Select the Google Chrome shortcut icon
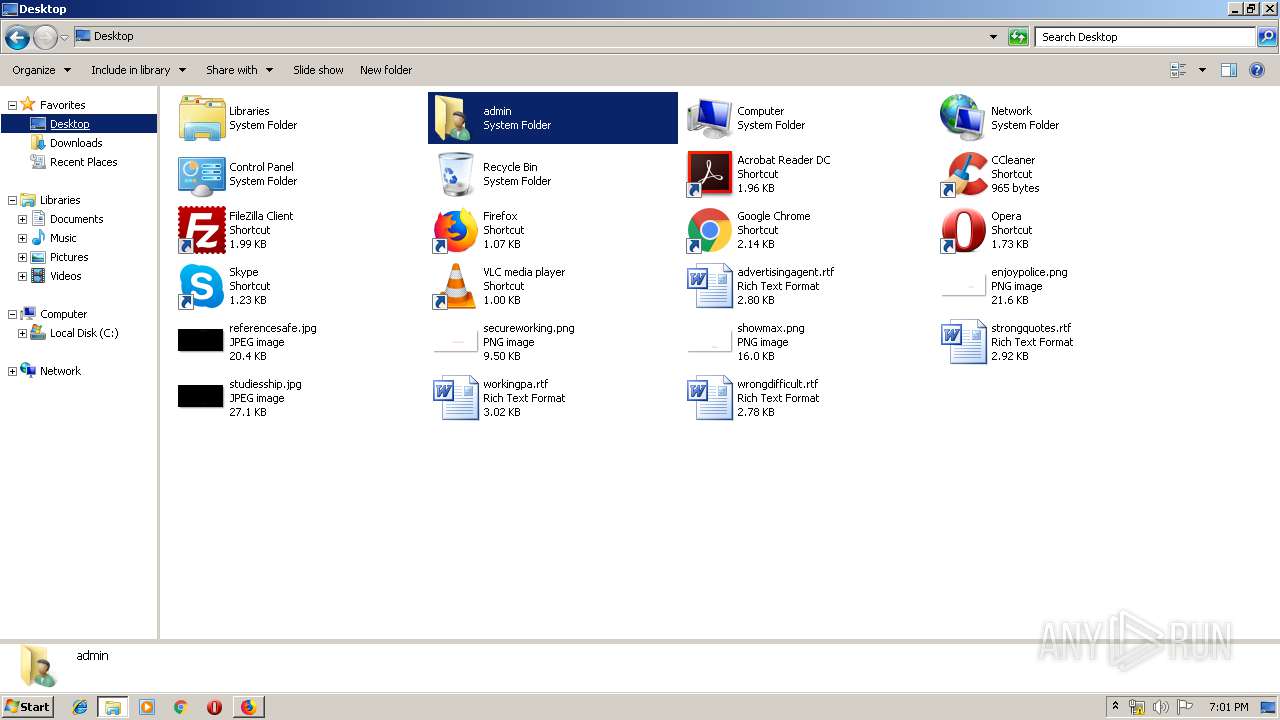The width and height of the screenshot is (1280, 720). click(x=710, y=230)
